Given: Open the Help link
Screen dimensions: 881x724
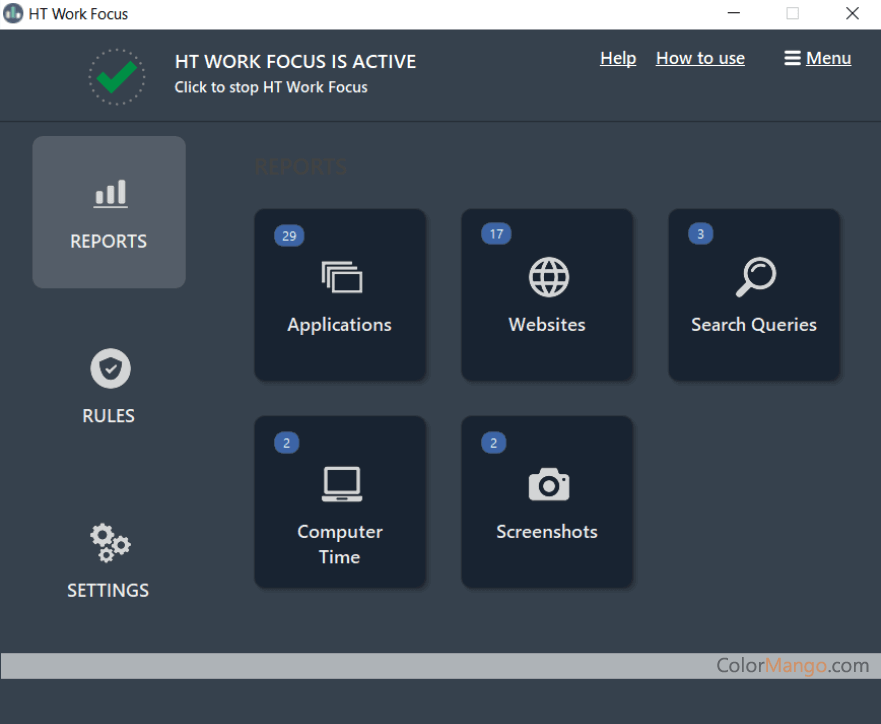Looking at the screenshot, I should coord(618,57).
